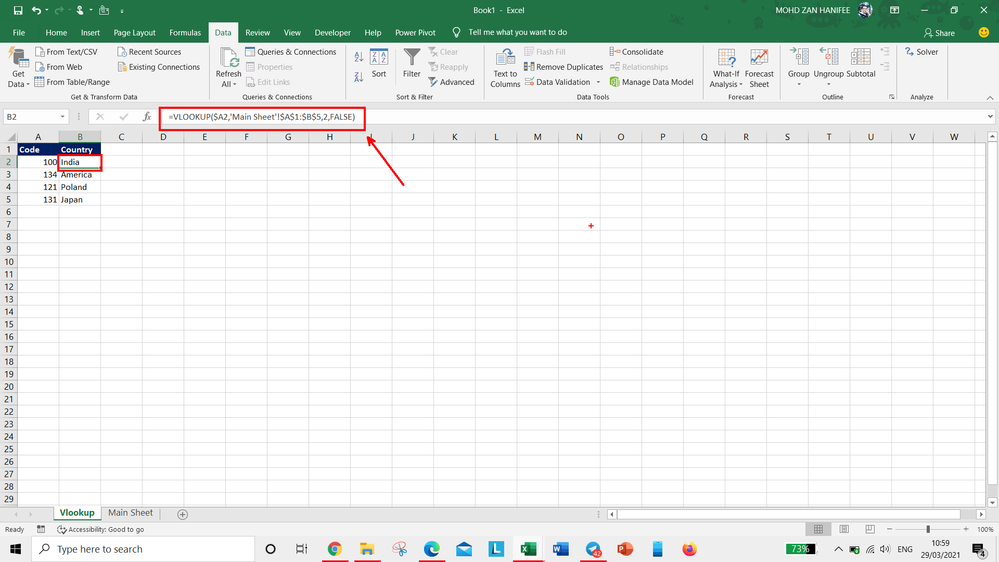
Task: Expand Ungroup dropdown
Action: (828, 84)
